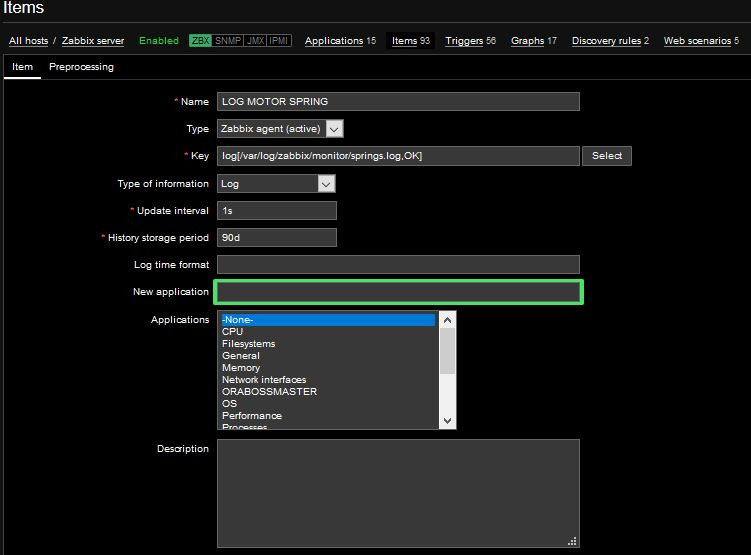The height and width of the screenshot is (555, 751).
Task: Open the Triggers section
Action: pyautogui.click(x=464, y=41)
